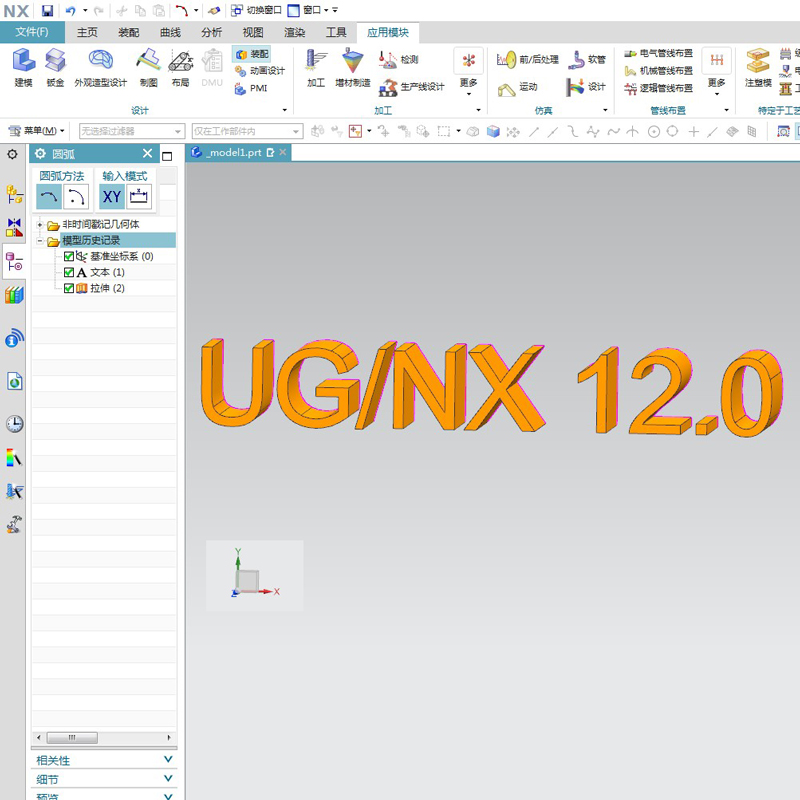The width and height of the screenshot is (800, 800).
Task: Select center-based arc method icon
Action: tap(76, 197)
